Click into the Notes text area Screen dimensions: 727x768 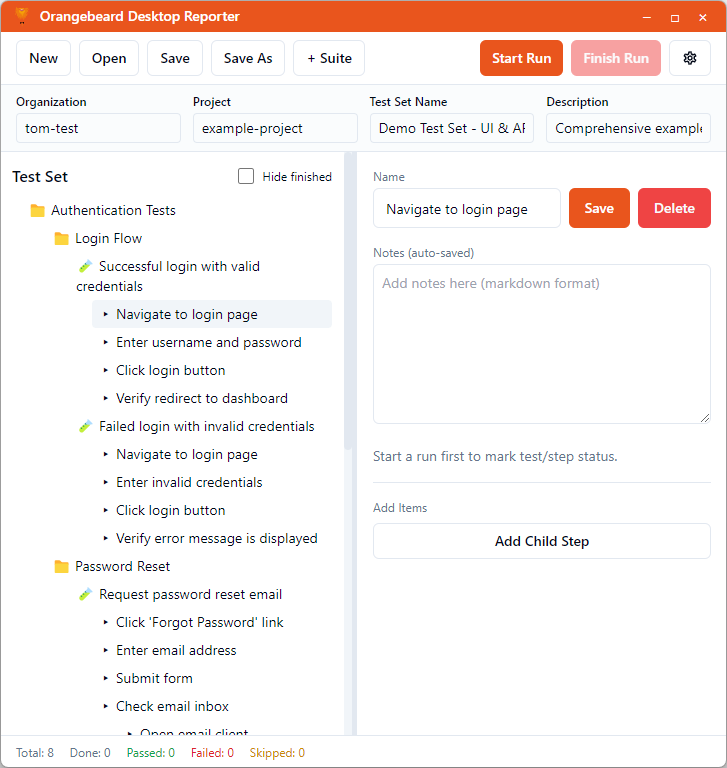coord(541,345)
